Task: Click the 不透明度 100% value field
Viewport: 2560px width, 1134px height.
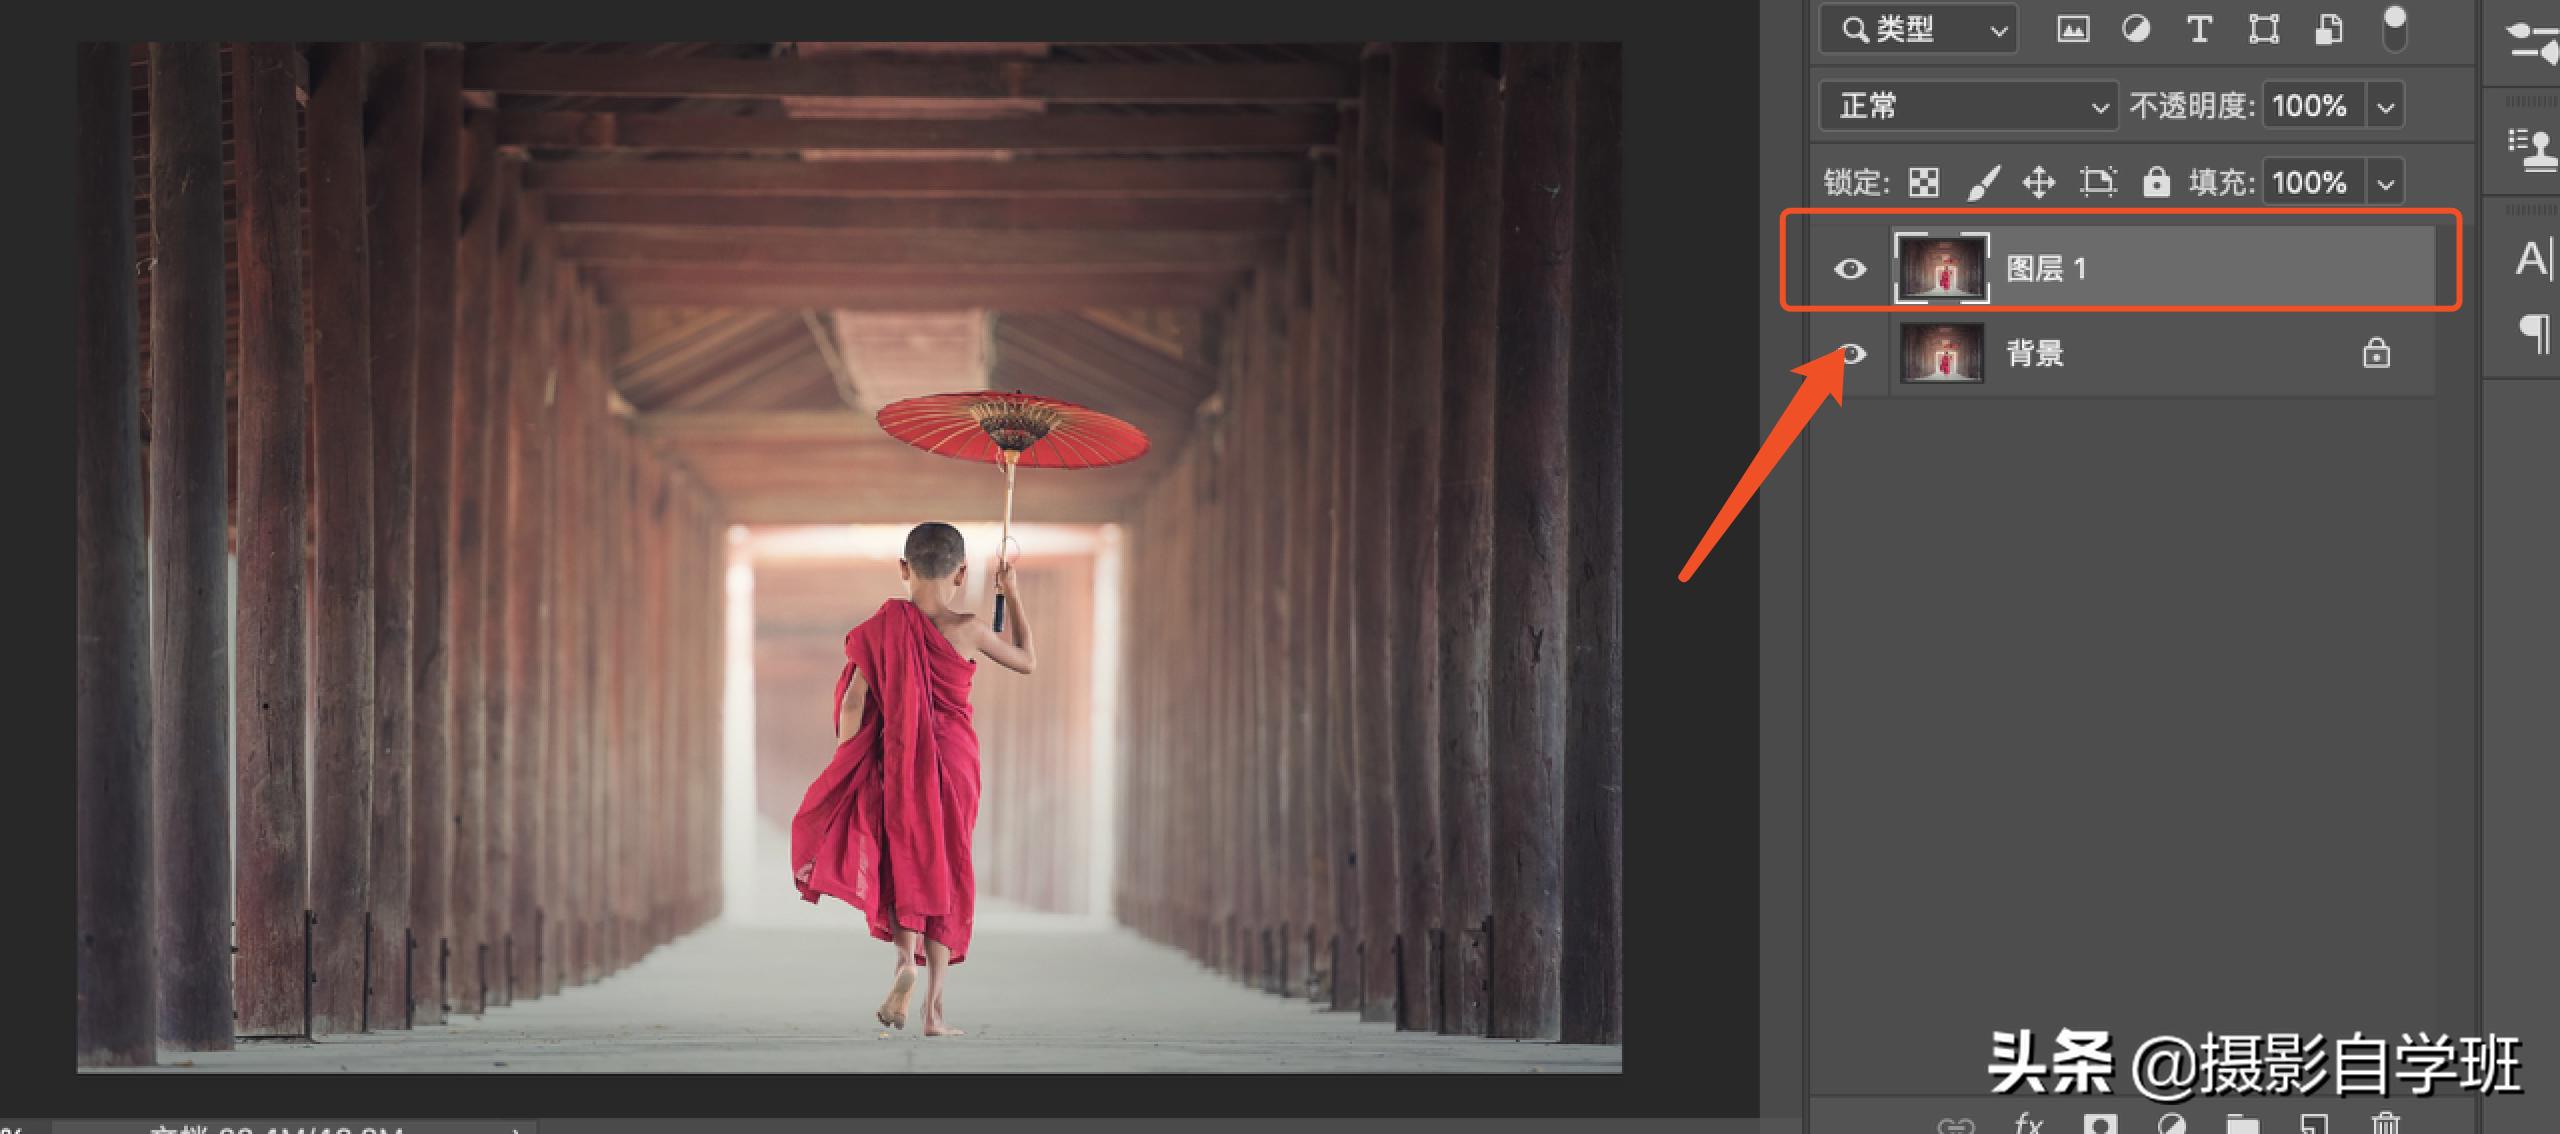Action: tap(2310, 106)
